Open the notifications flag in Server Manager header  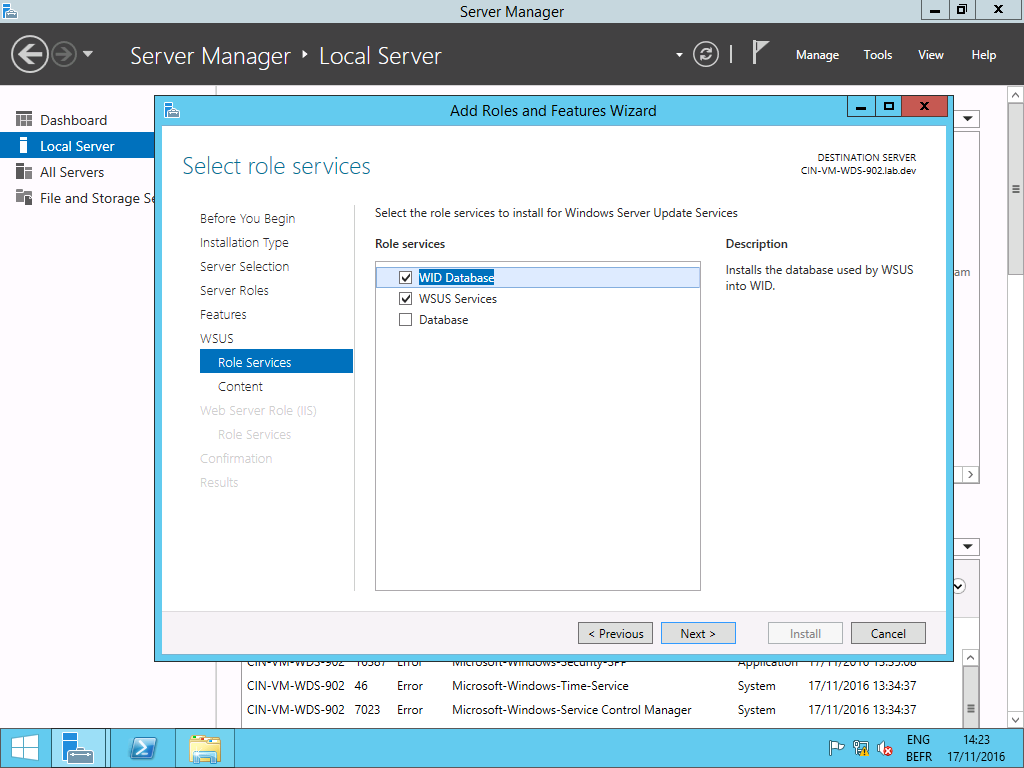[760, 53]
